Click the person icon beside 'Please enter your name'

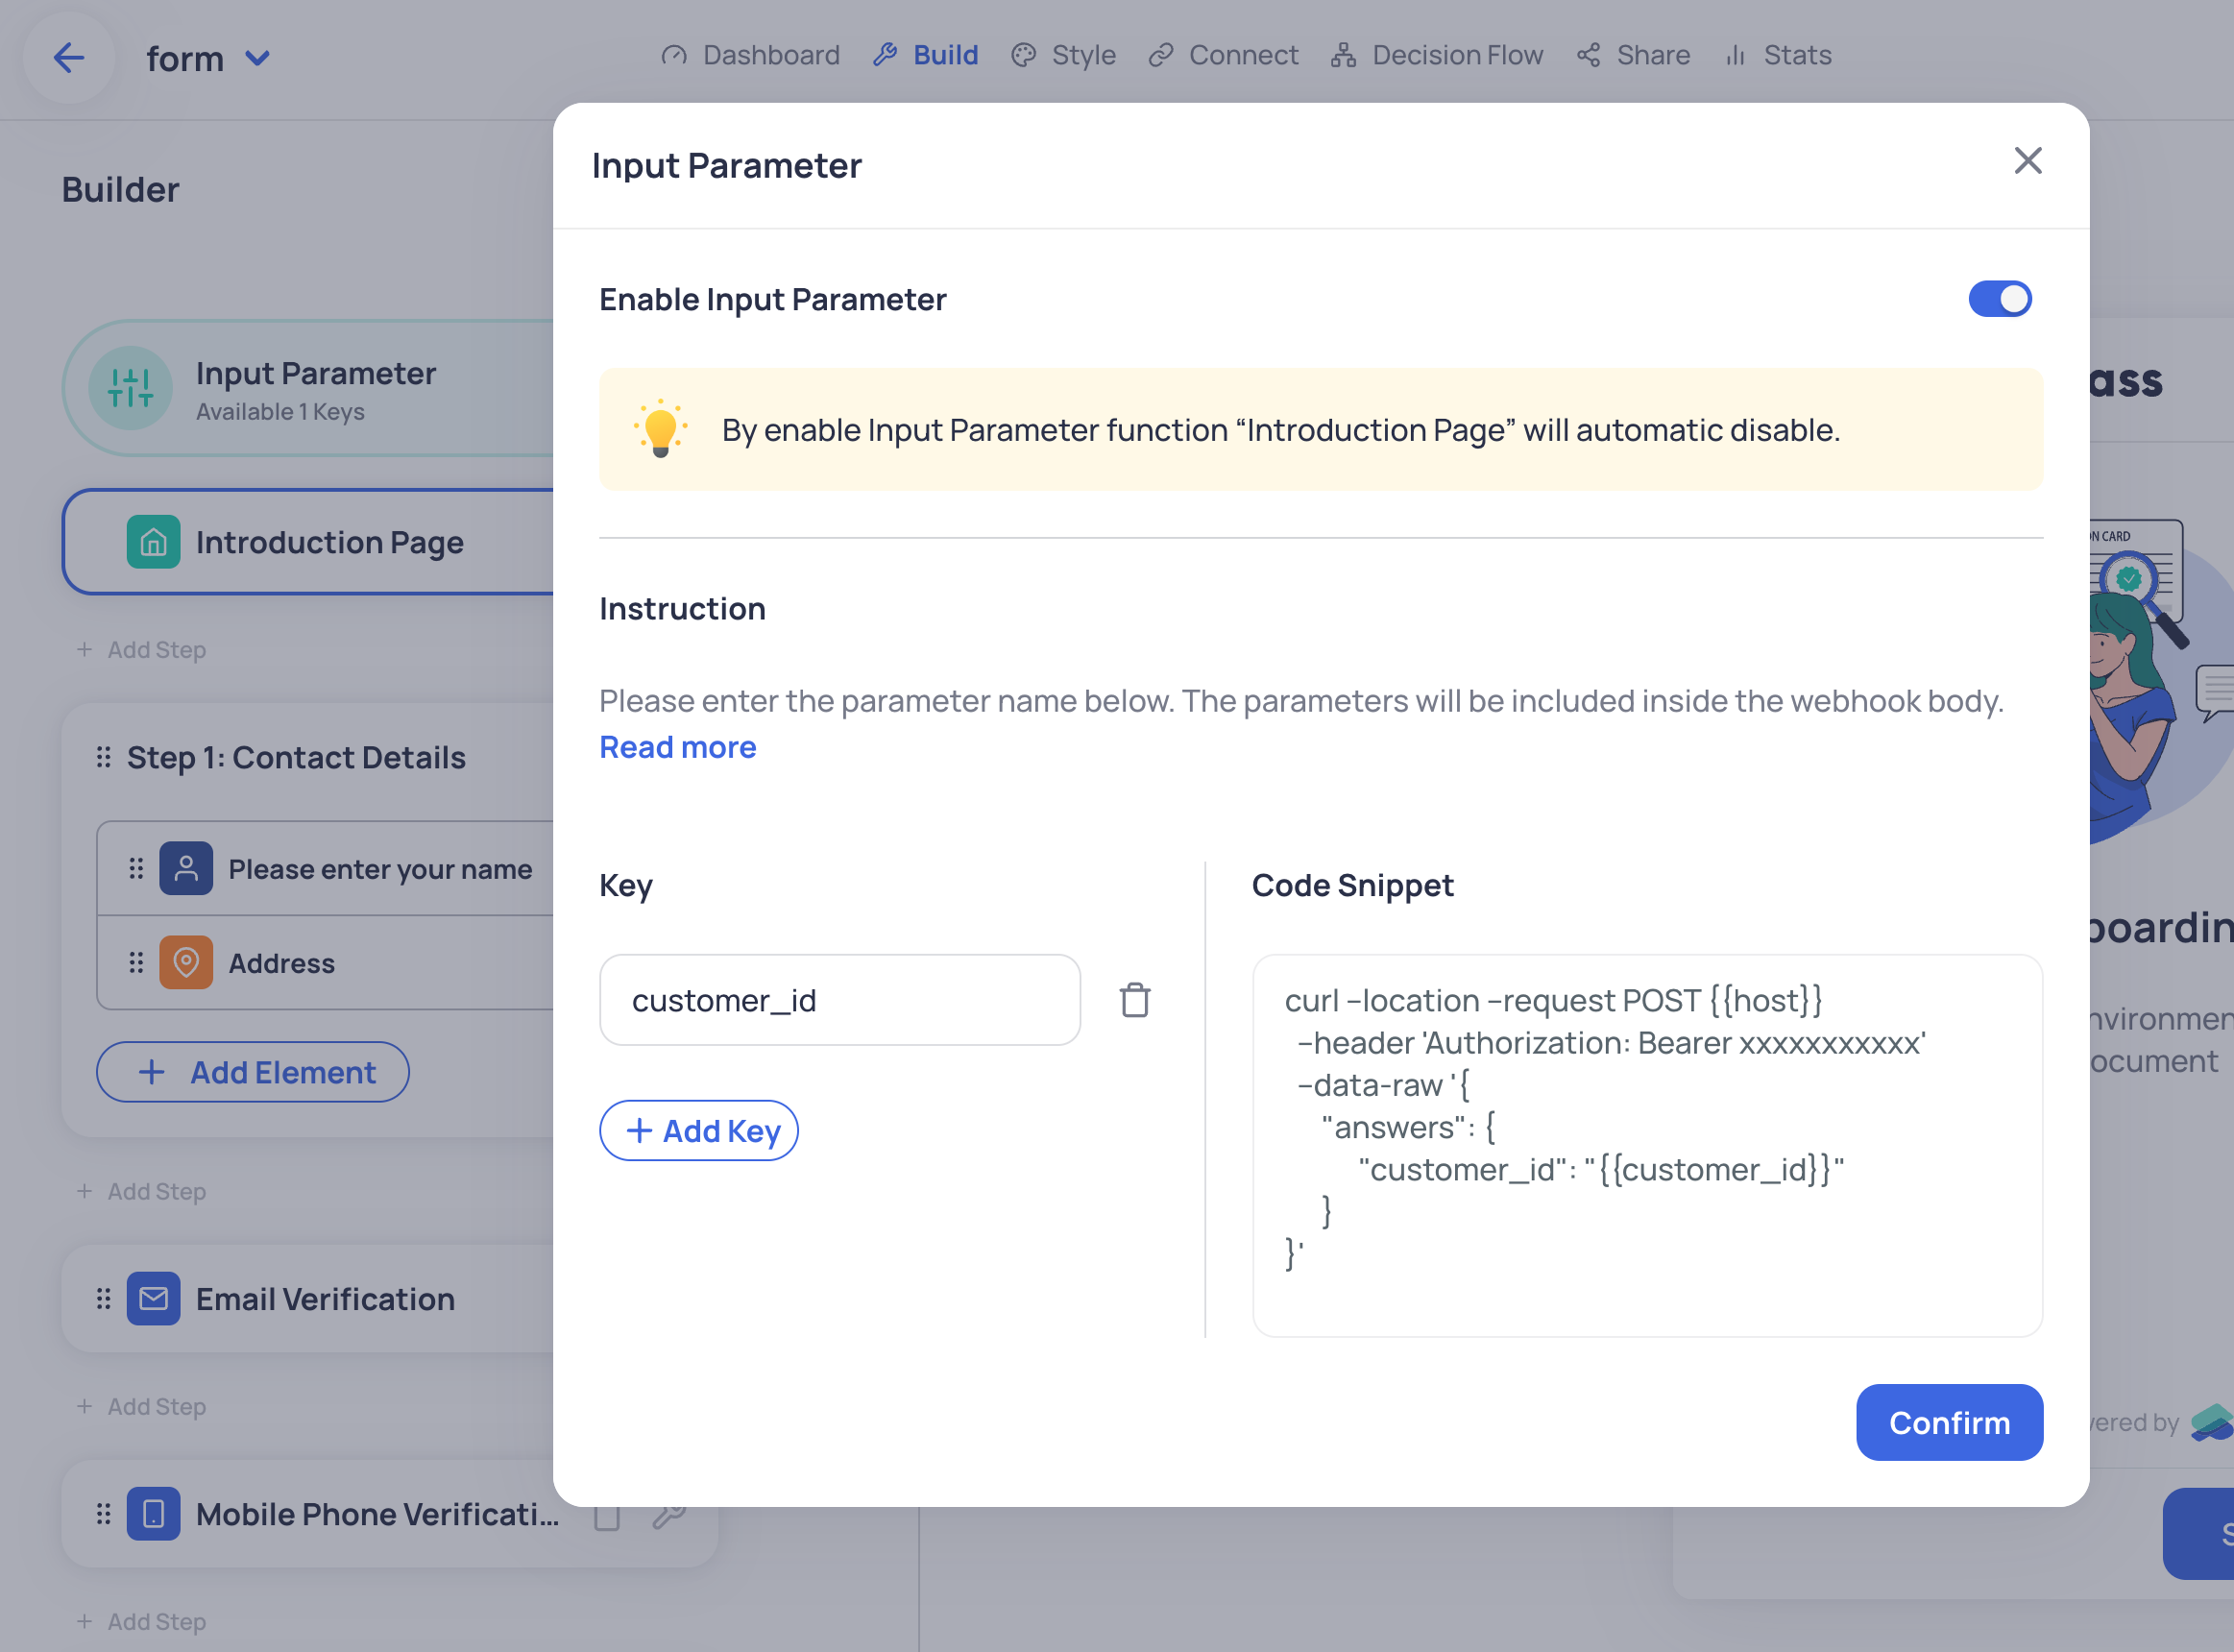tap(187, 868)
